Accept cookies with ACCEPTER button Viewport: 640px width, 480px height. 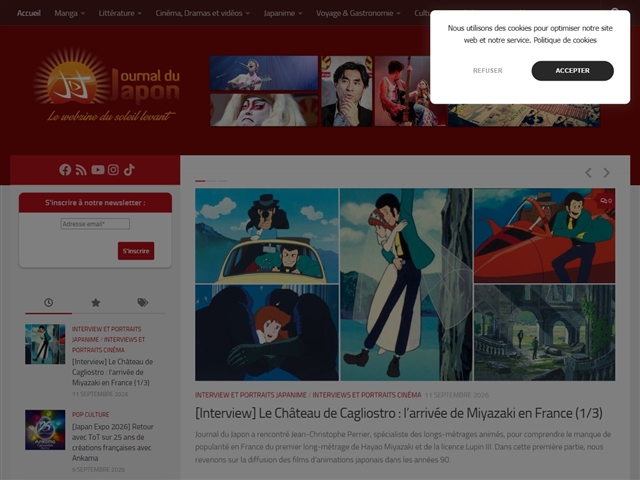click(x=572, y=71)
